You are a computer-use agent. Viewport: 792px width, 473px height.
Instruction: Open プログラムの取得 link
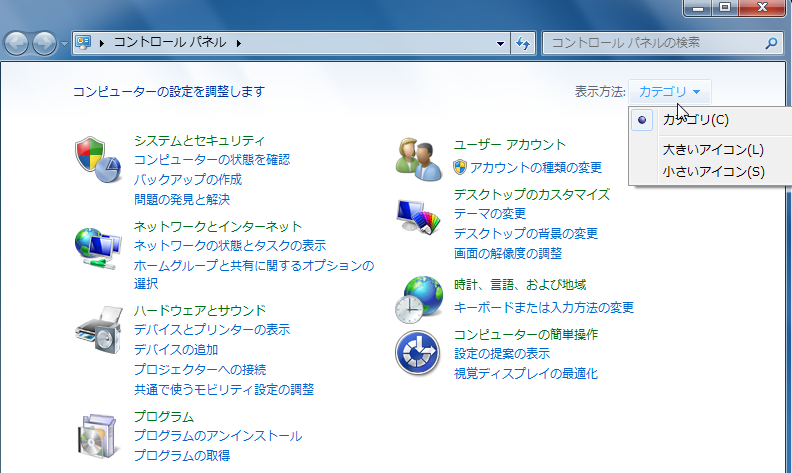click(182, 455)
